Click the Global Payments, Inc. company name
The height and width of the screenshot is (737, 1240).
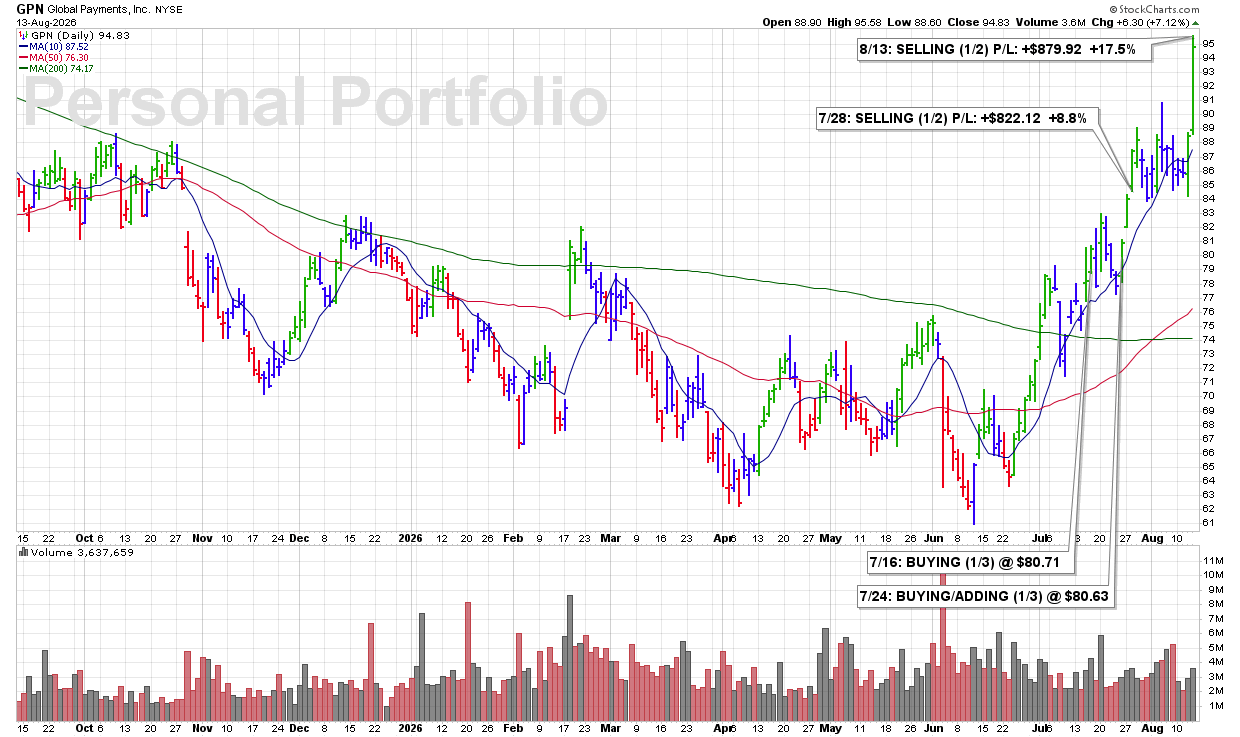point(99,8)
